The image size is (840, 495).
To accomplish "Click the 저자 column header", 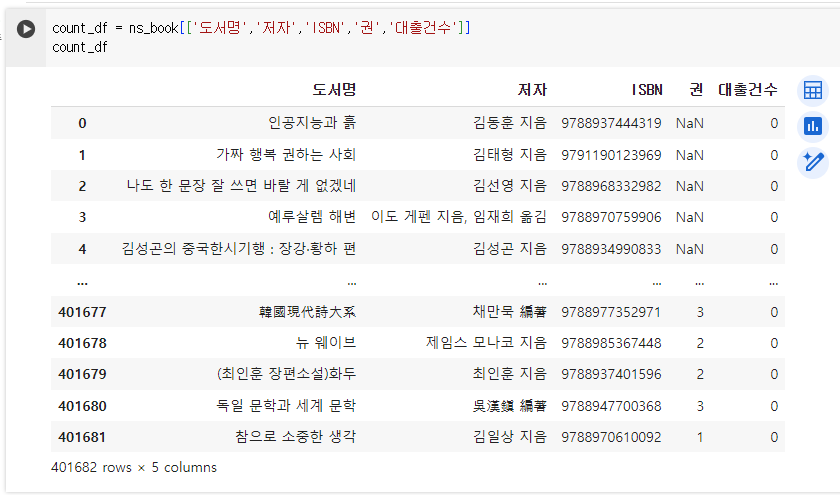I will pyautogui.click(x=532, y=89).
